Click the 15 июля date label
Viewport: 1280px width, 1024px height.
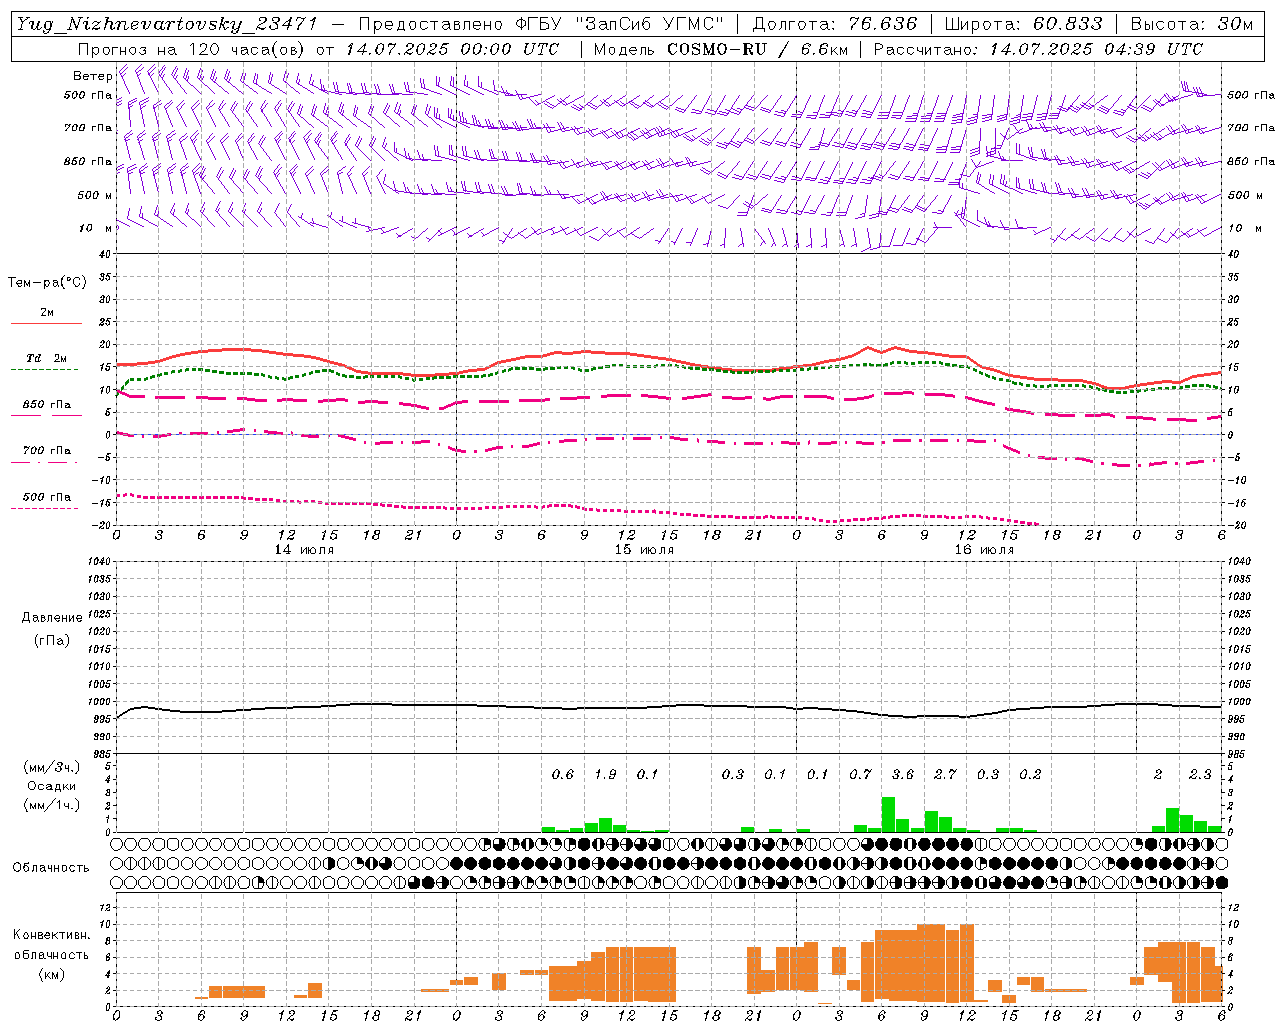pos(644,550)
